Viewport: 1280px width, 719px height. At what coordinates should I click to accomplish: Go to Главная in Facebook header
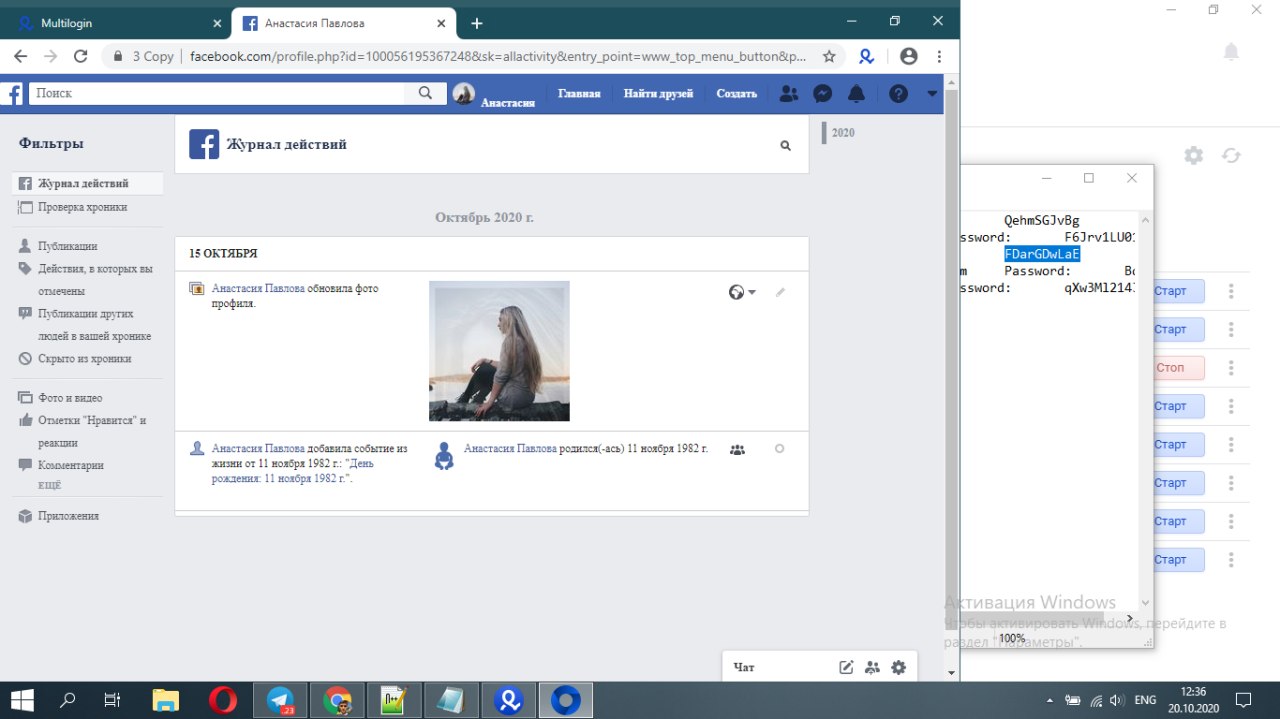[x=579, y=94]
